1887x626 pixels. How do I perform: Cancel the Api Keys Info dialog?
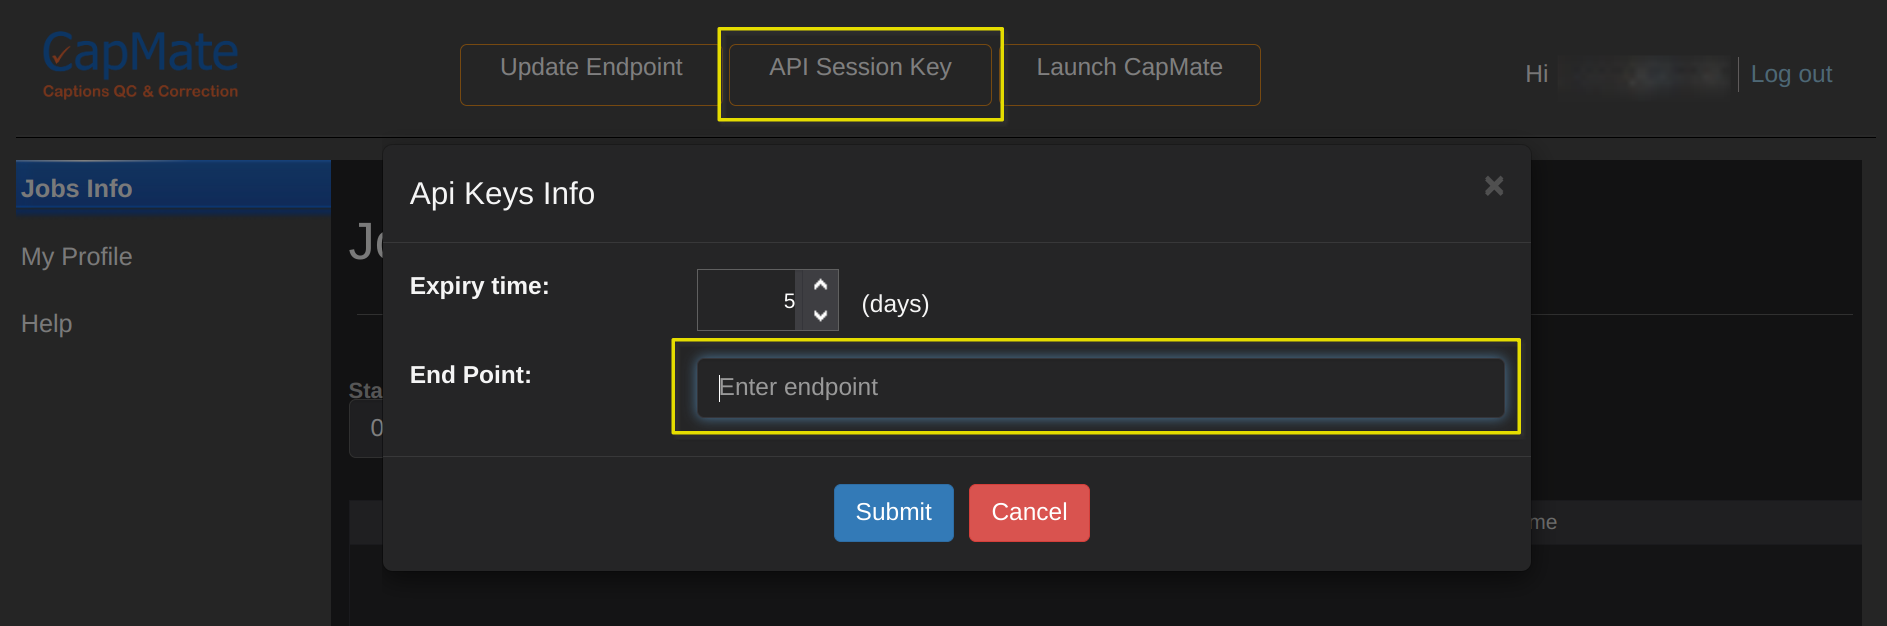[1029, 513]
